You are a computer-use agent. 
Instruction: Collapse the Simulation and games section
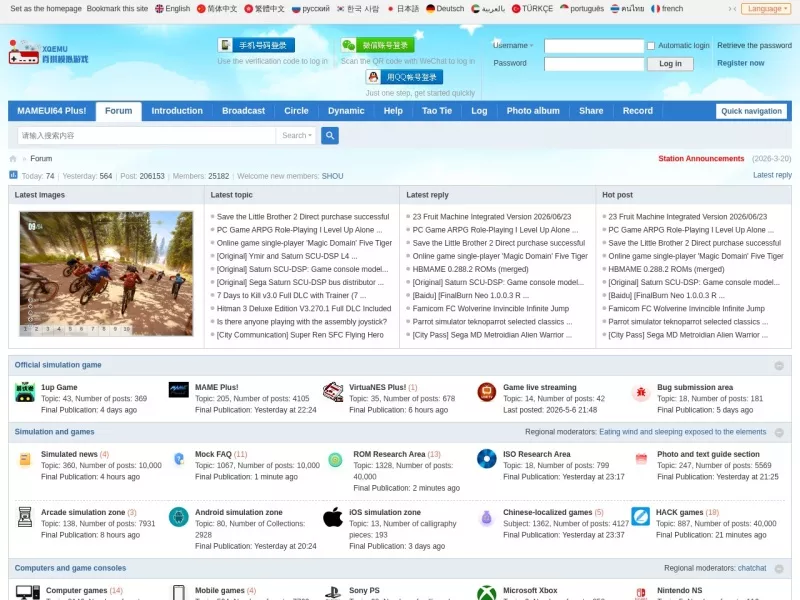pyautogui.click(x=779, y=432)
